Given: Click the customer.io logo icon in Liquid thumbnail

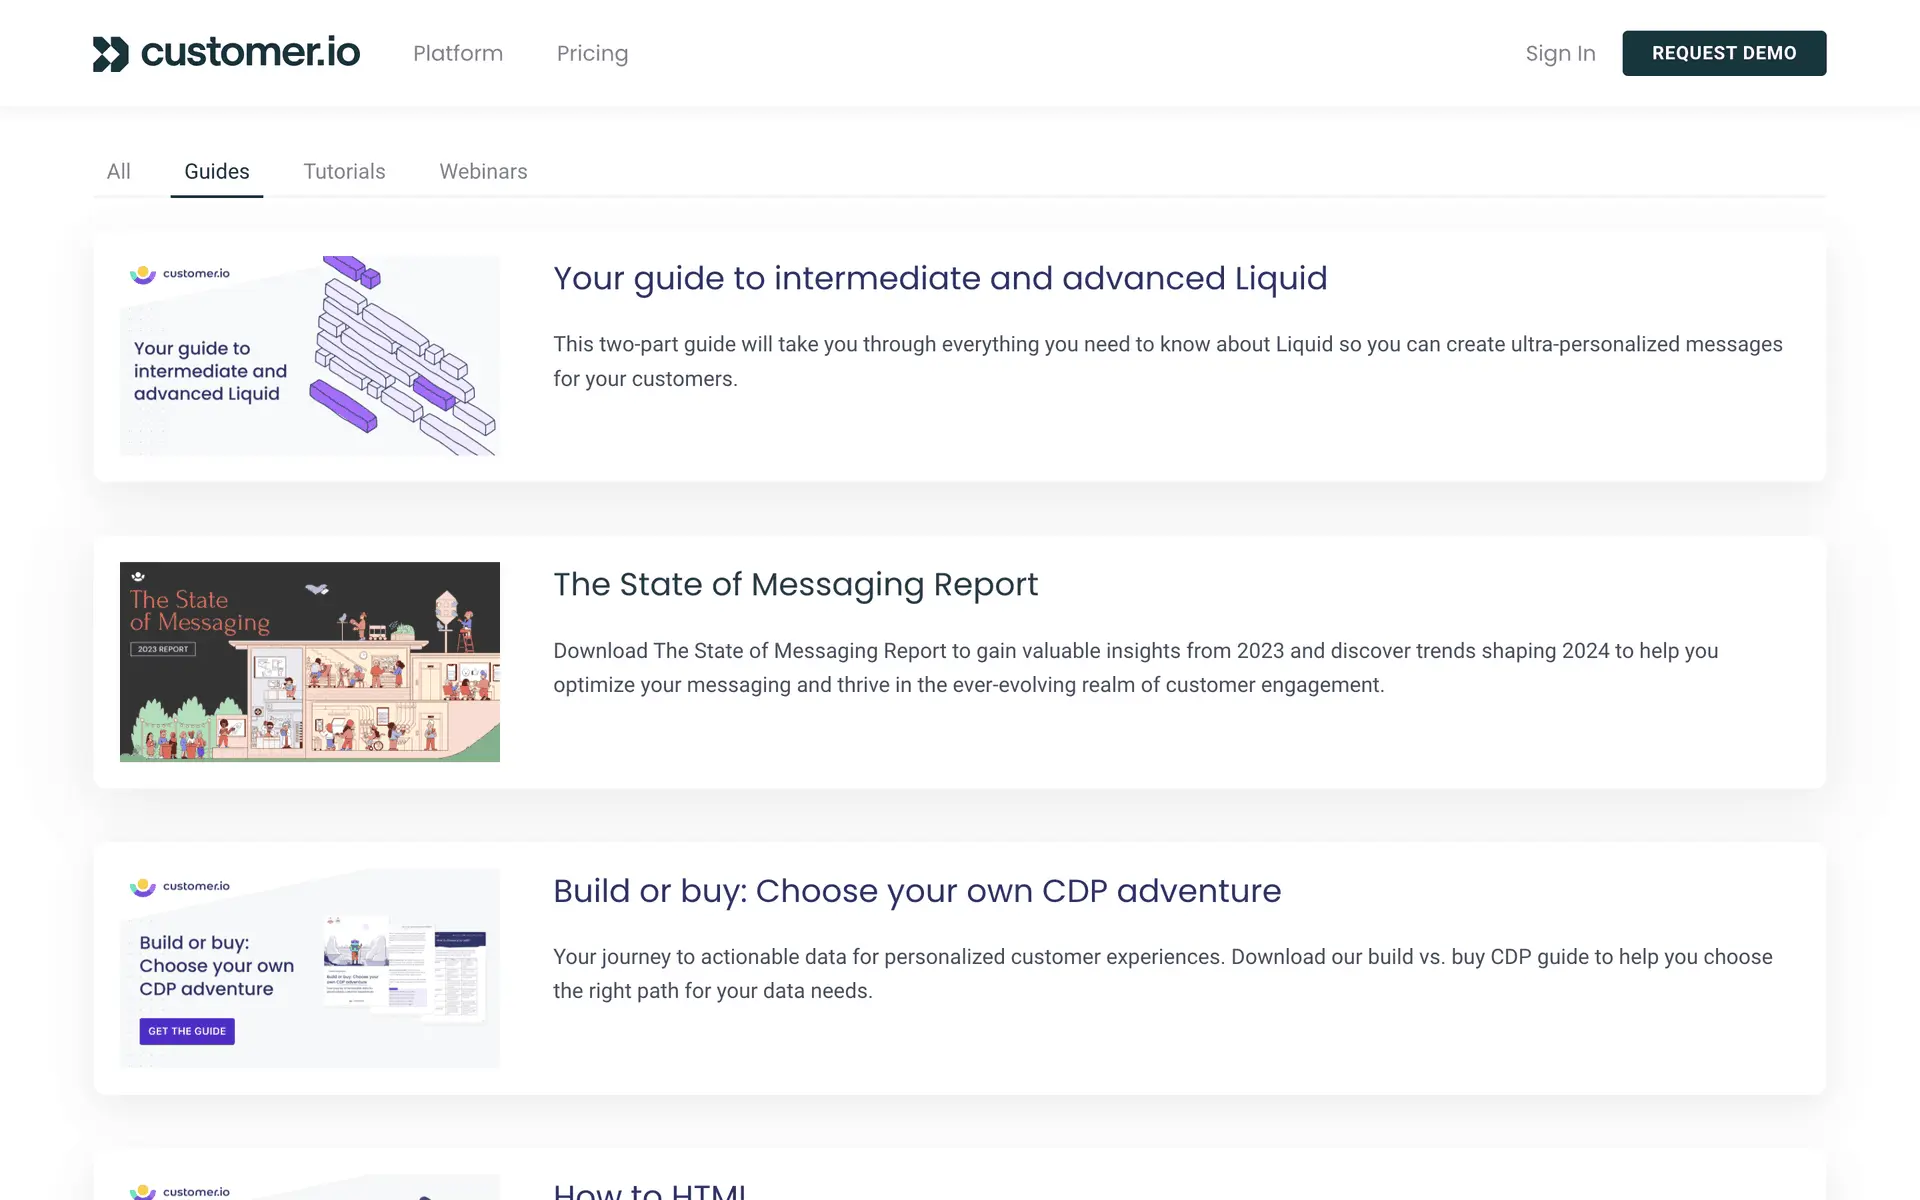Looking at the screenshot, I should click(x=143, y=274).
